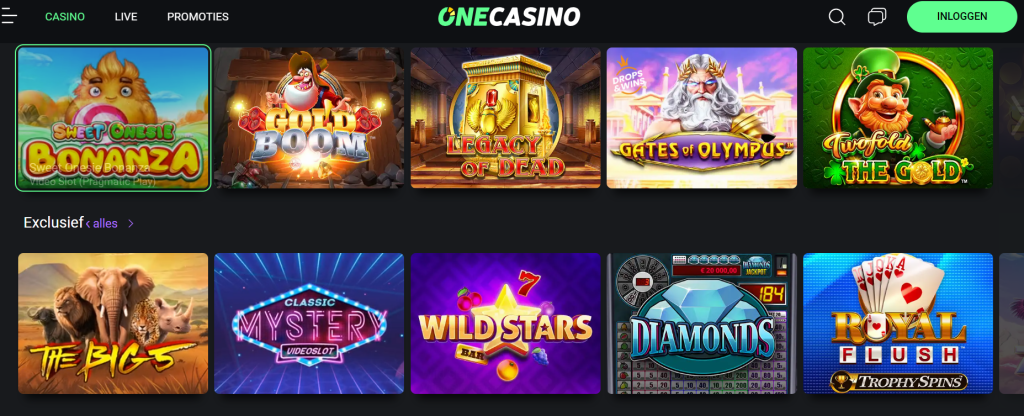Open the hamburger menu icon
Screen dimensions: 1024x416
pos(8,16)
